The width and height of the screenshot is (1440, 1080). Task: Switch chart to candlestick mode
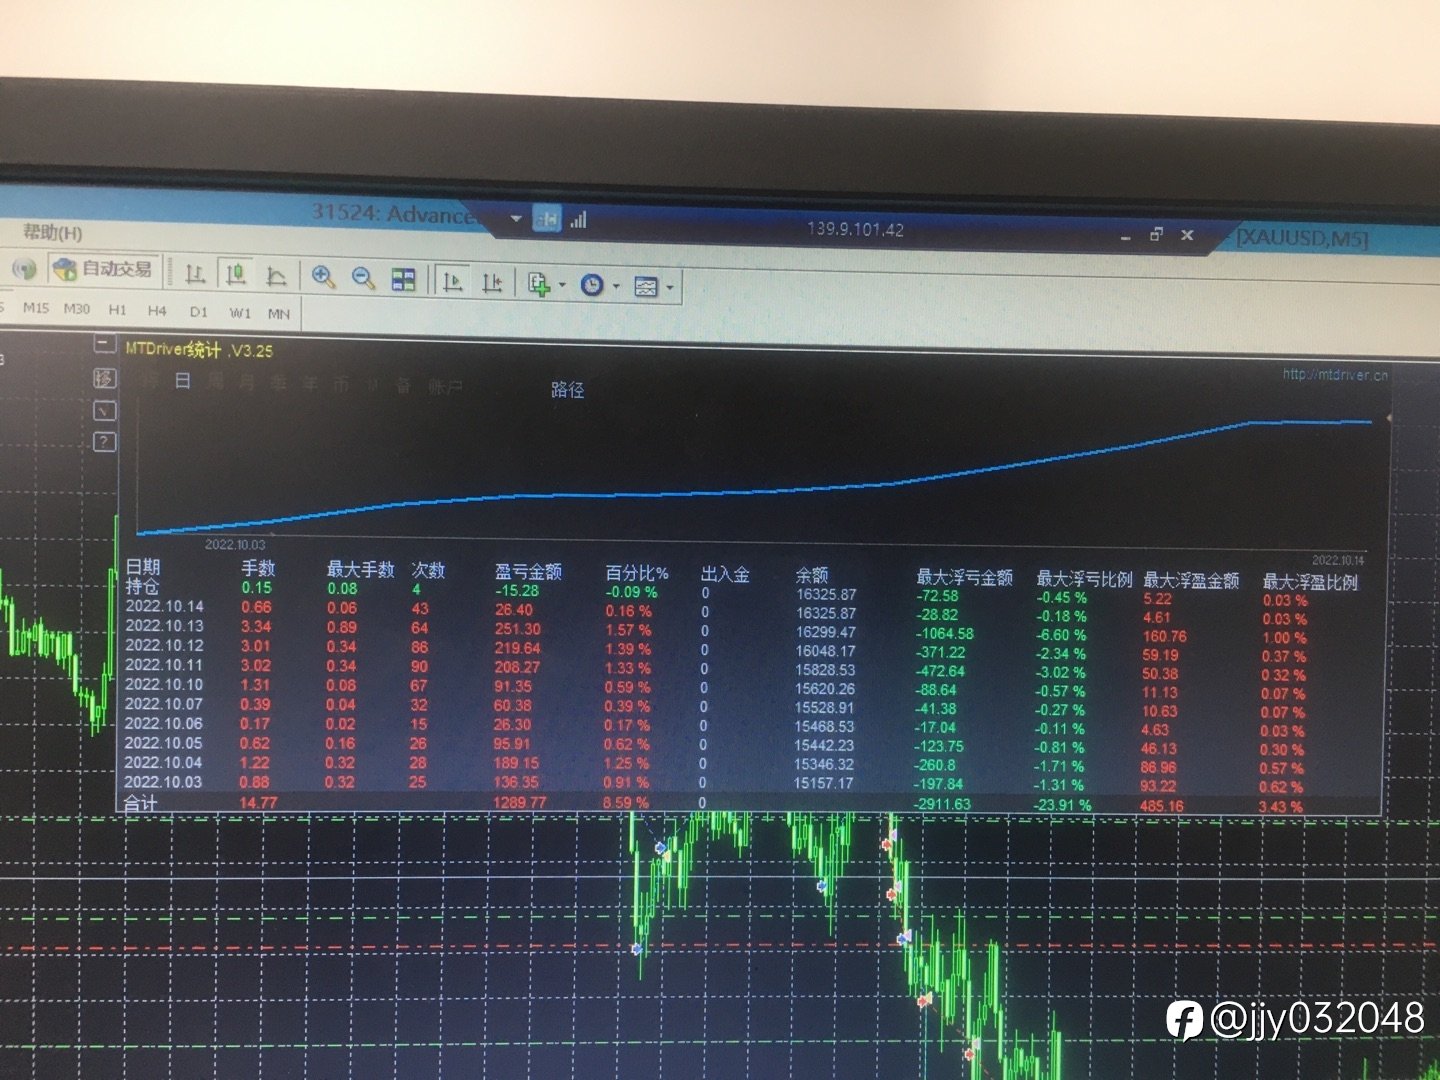pyautogui.click(x=236, y=275)
